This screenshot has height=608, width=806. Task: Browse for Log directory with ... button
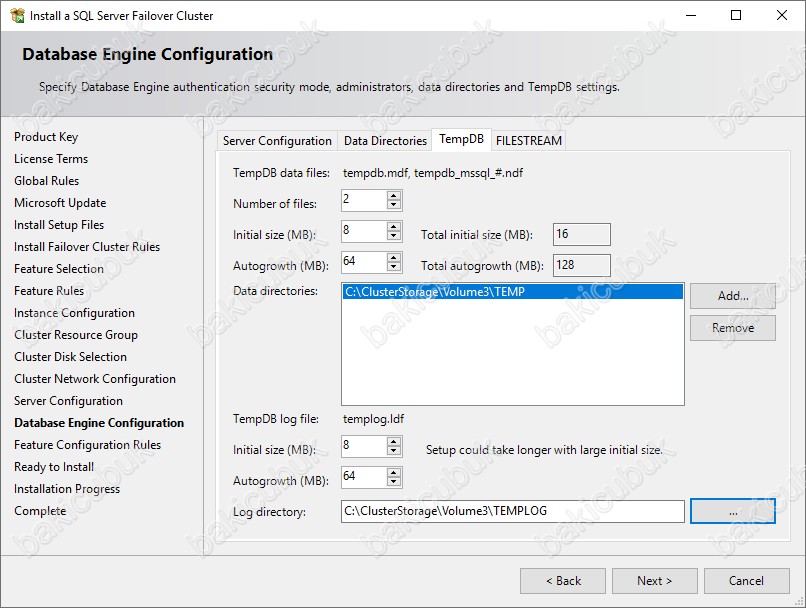point(732,511)
